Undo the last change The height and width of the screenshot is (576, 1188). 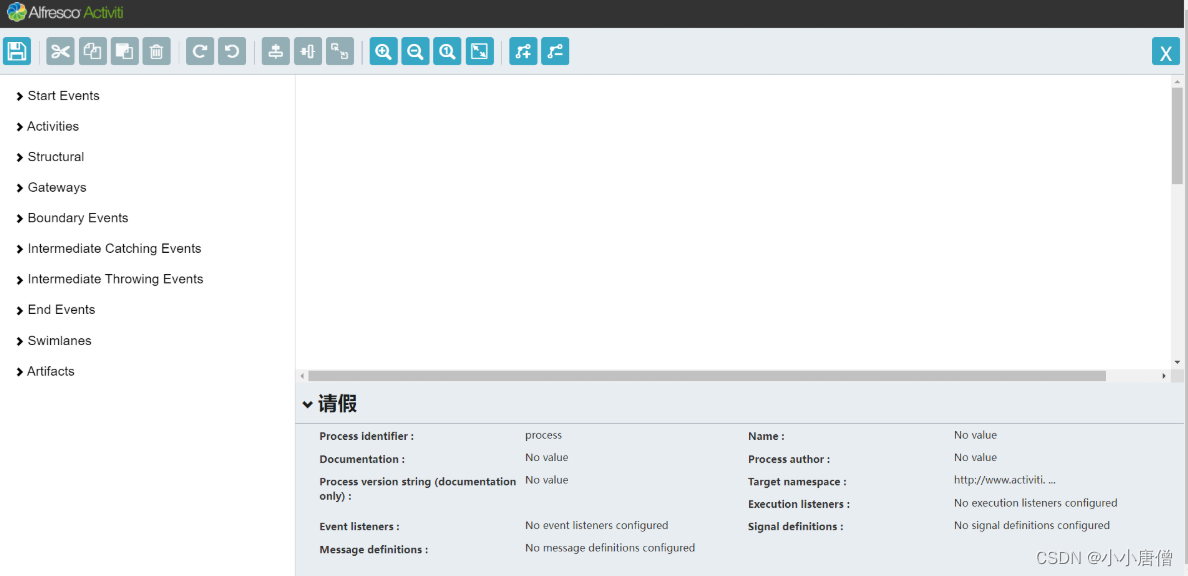click(x=231, y=50)
